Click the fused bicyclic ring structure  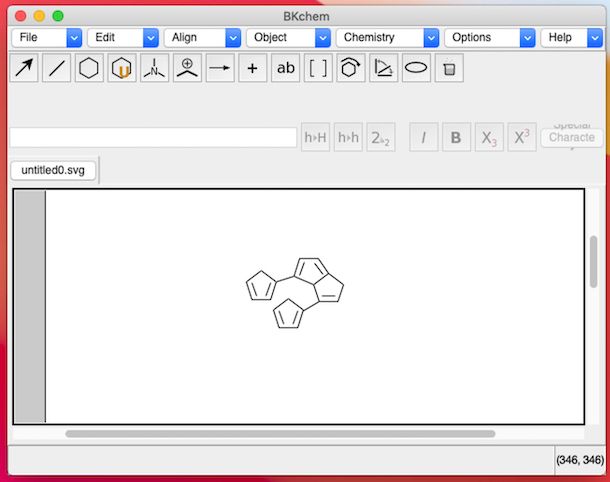point(319,280)
